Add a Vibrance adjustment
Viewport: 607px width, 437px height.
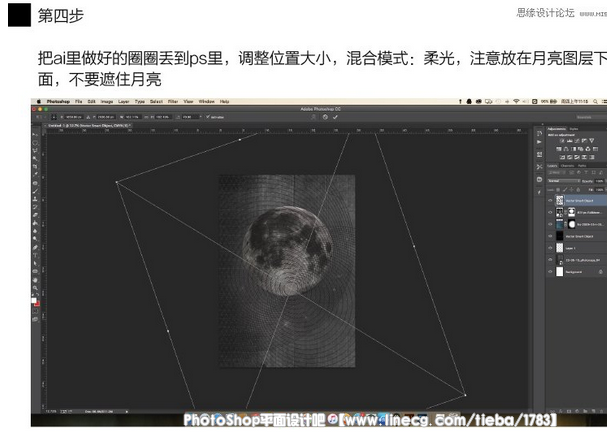[592, 141]
